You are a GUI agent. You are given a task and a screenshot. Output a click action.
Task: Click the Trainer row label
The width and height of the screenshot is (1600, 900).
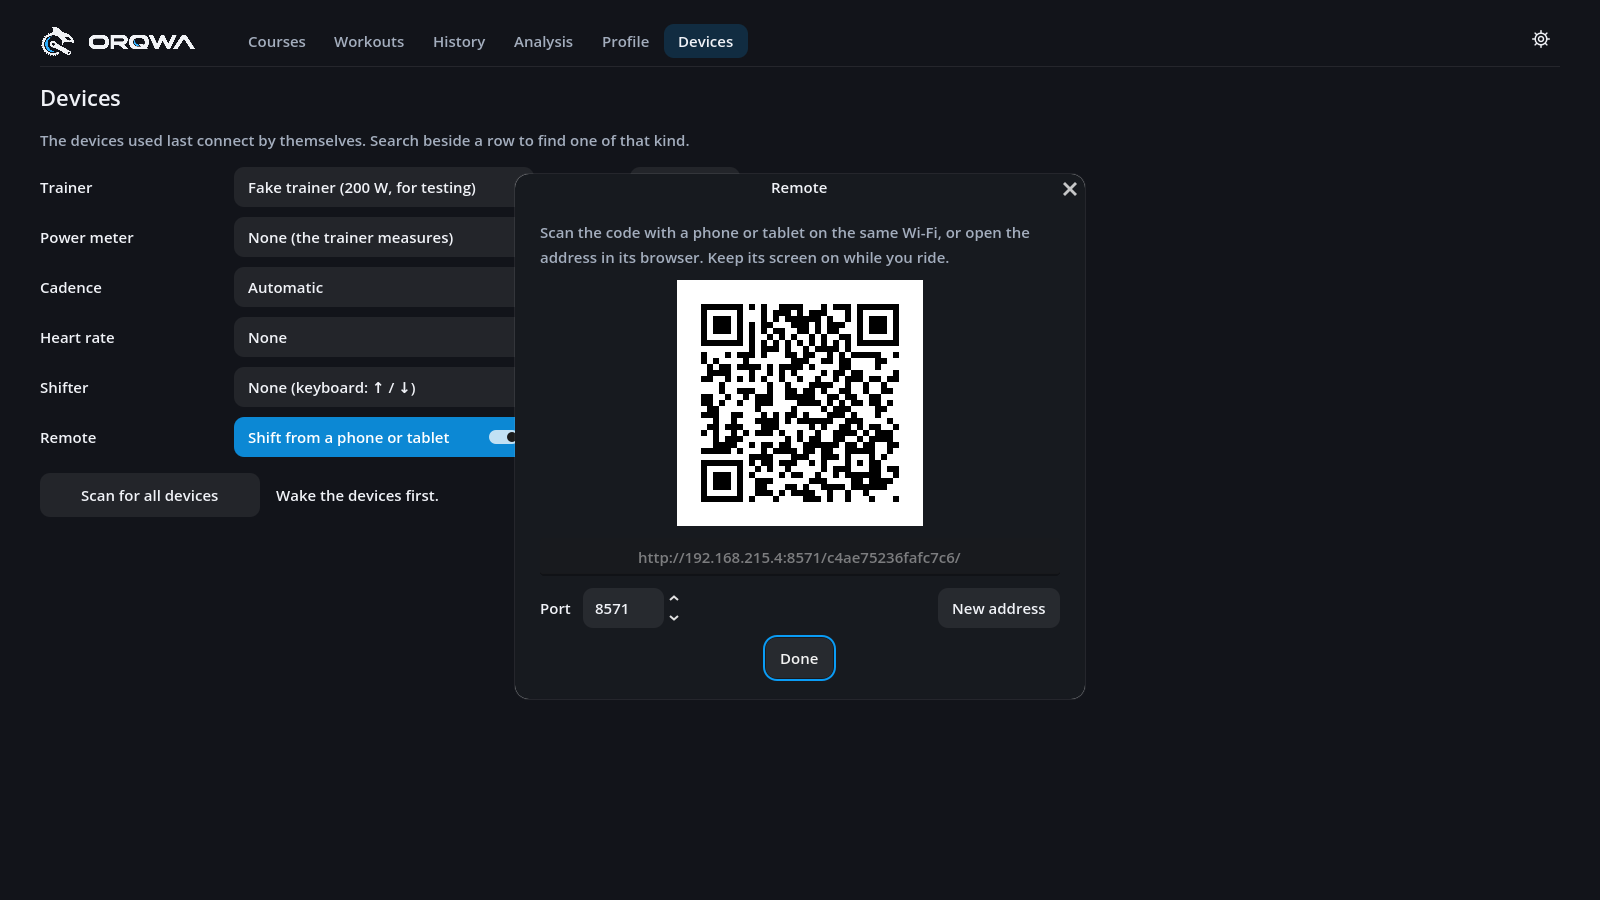[x=66, y=188]
